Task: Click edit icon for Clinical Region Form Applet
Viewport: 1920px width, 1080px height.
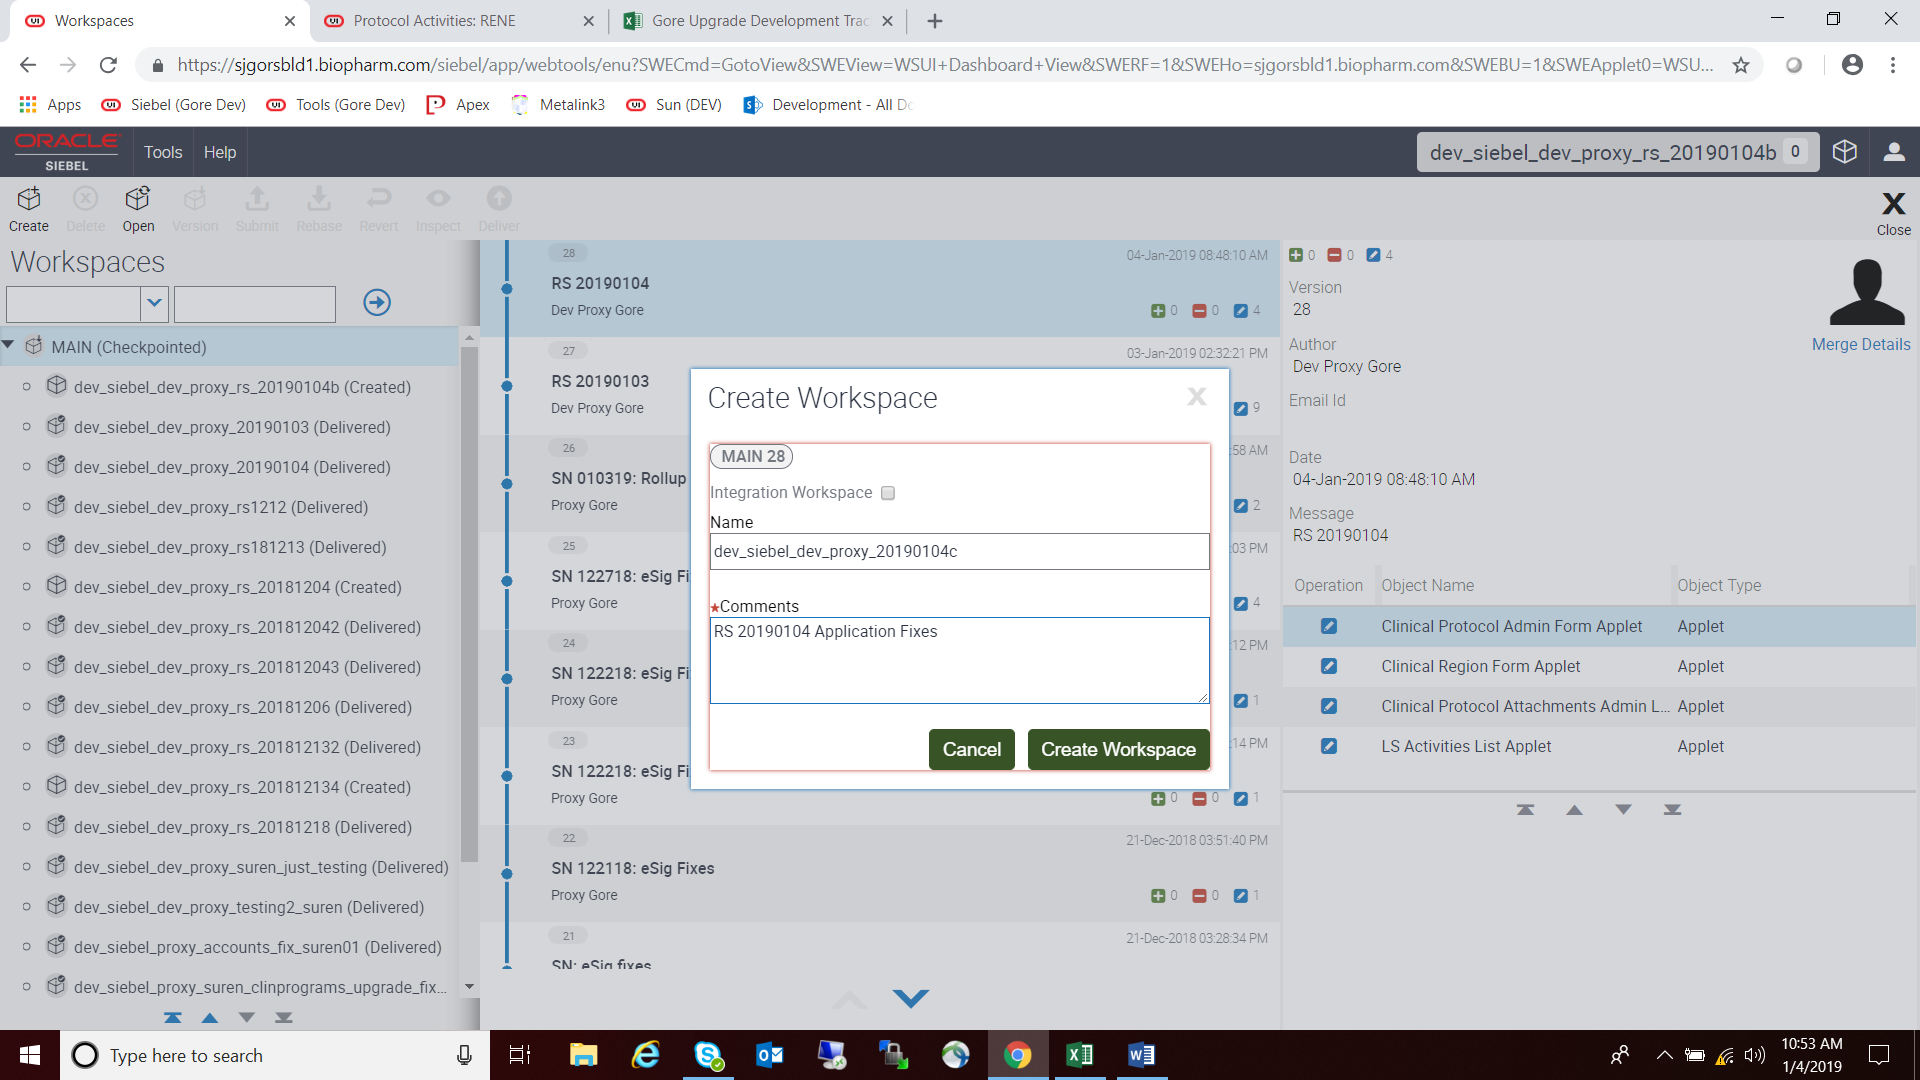Action: click(x=1328, y=666)
